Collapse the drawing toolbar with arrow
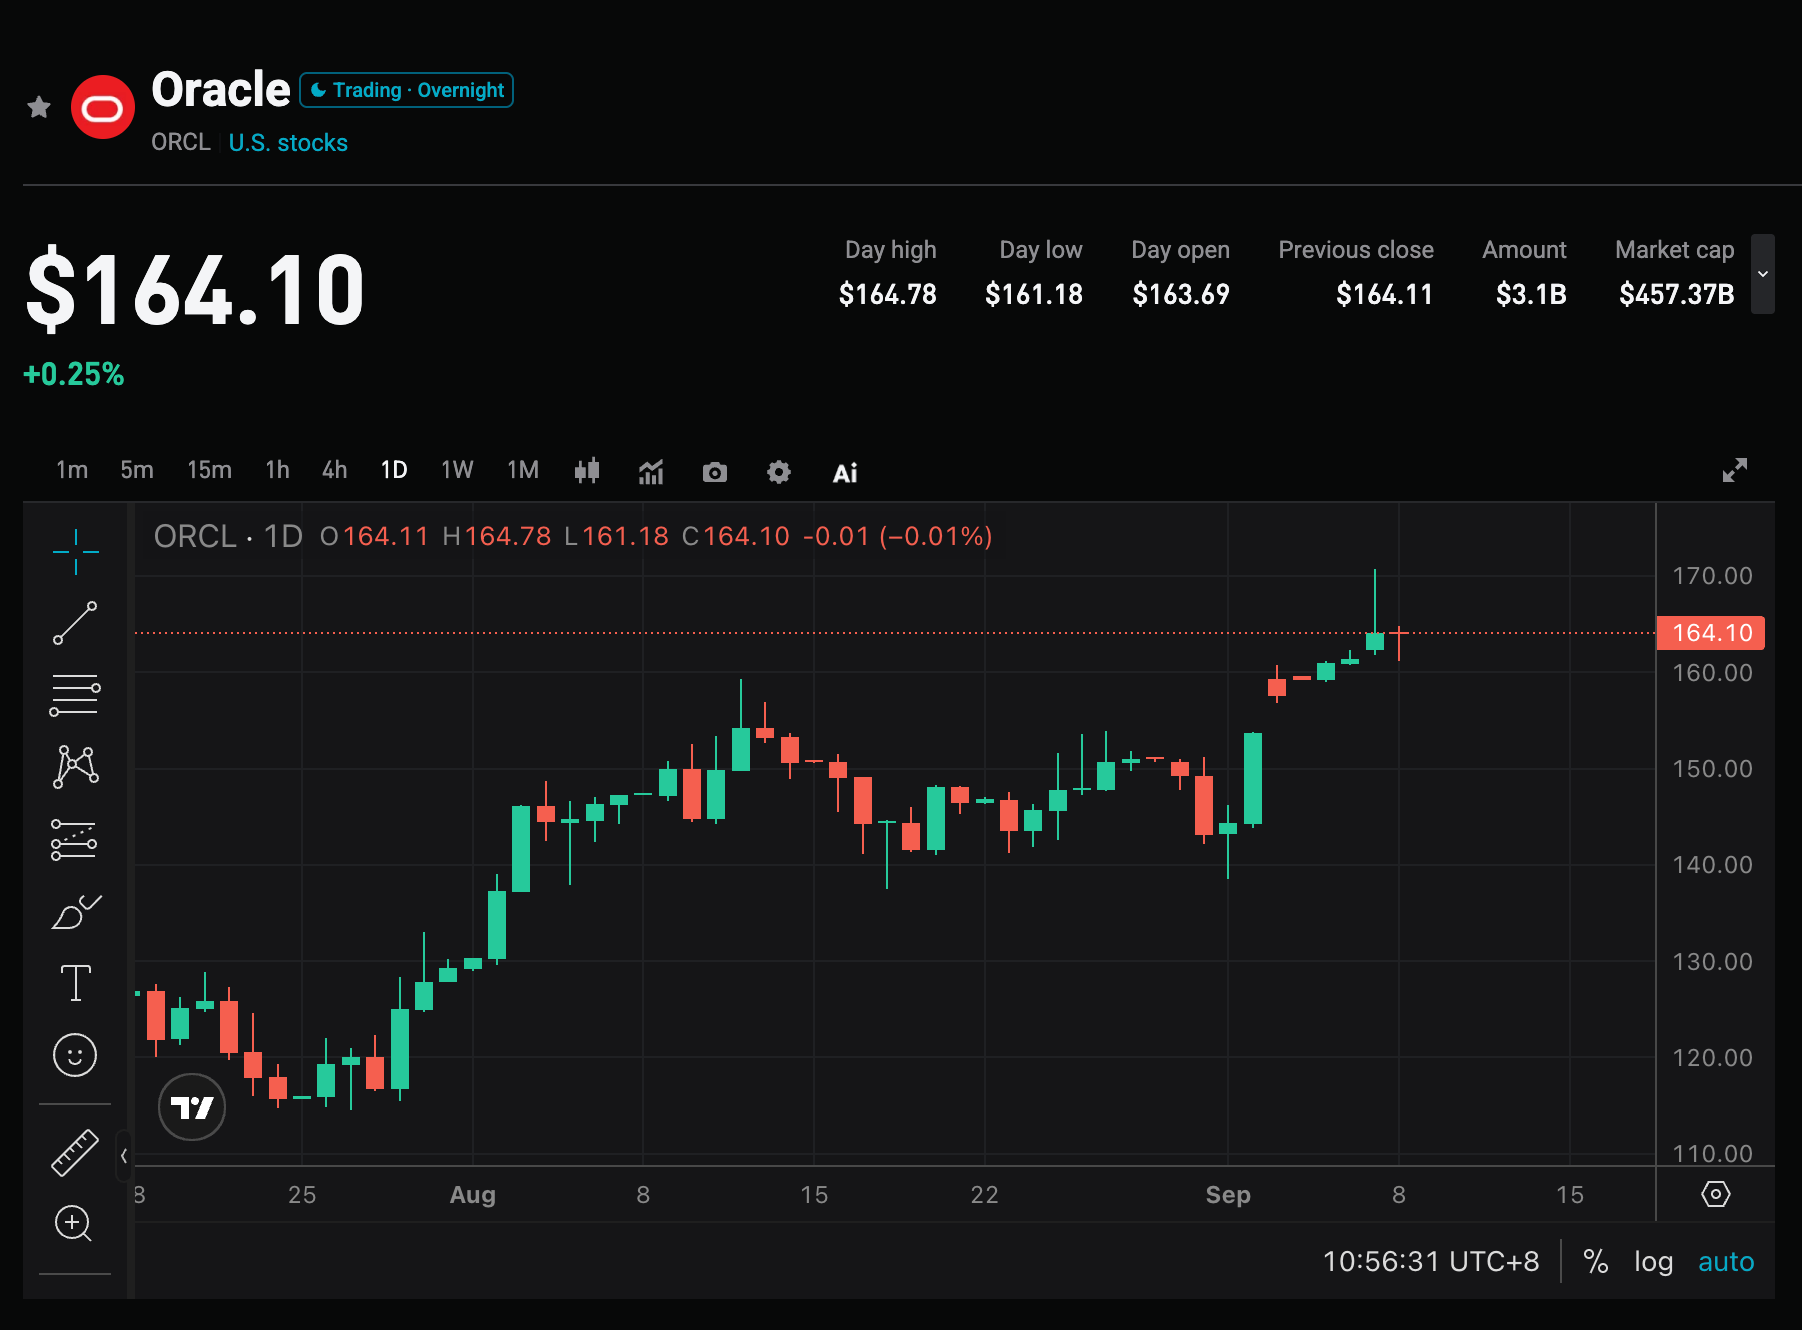This screenshot has width=1802, height=1330. tap(124, 1156)
